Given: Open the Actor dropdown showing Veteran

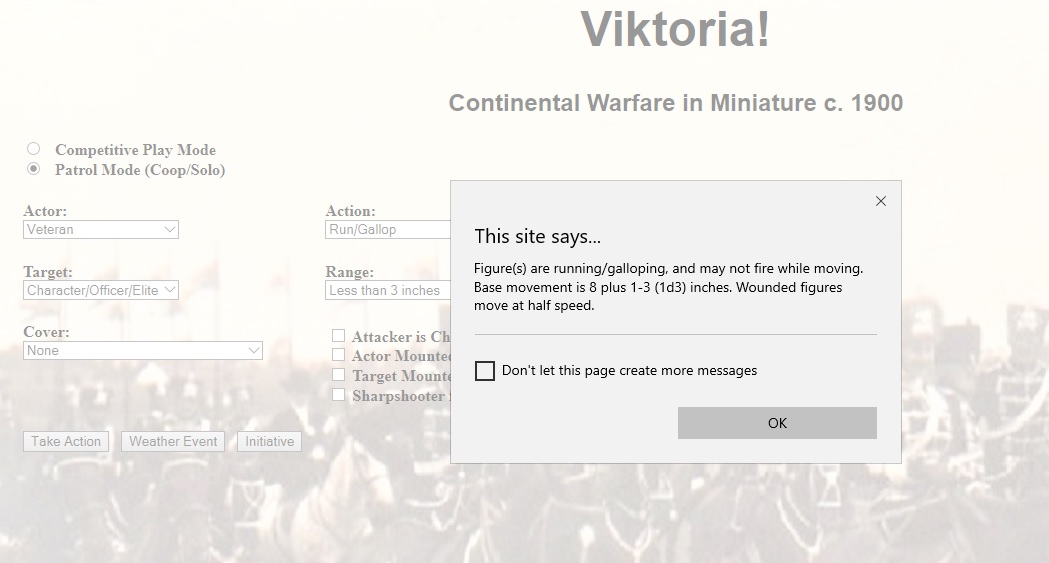Looking at the screenshot, I should 101,230.
